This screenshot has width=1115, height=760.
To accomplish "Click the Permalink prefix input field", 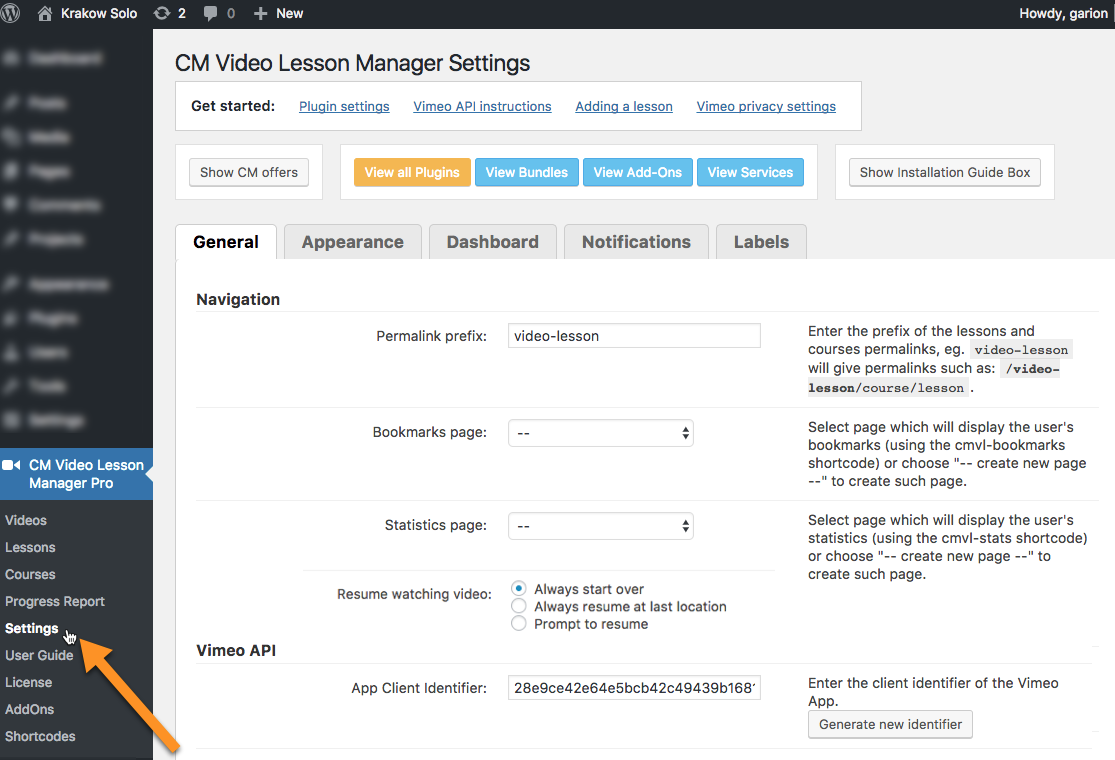I will pyautogui.click(x=634, y=336).
